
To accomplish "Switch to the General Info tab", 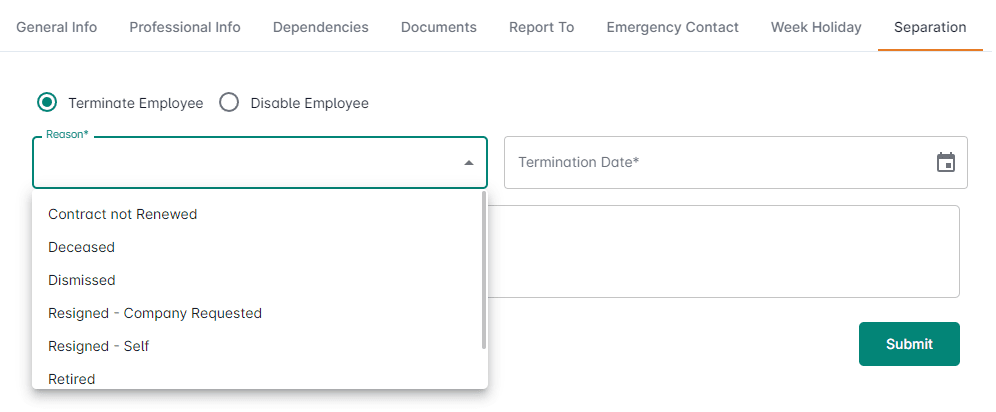I will (x=57, y=27).
